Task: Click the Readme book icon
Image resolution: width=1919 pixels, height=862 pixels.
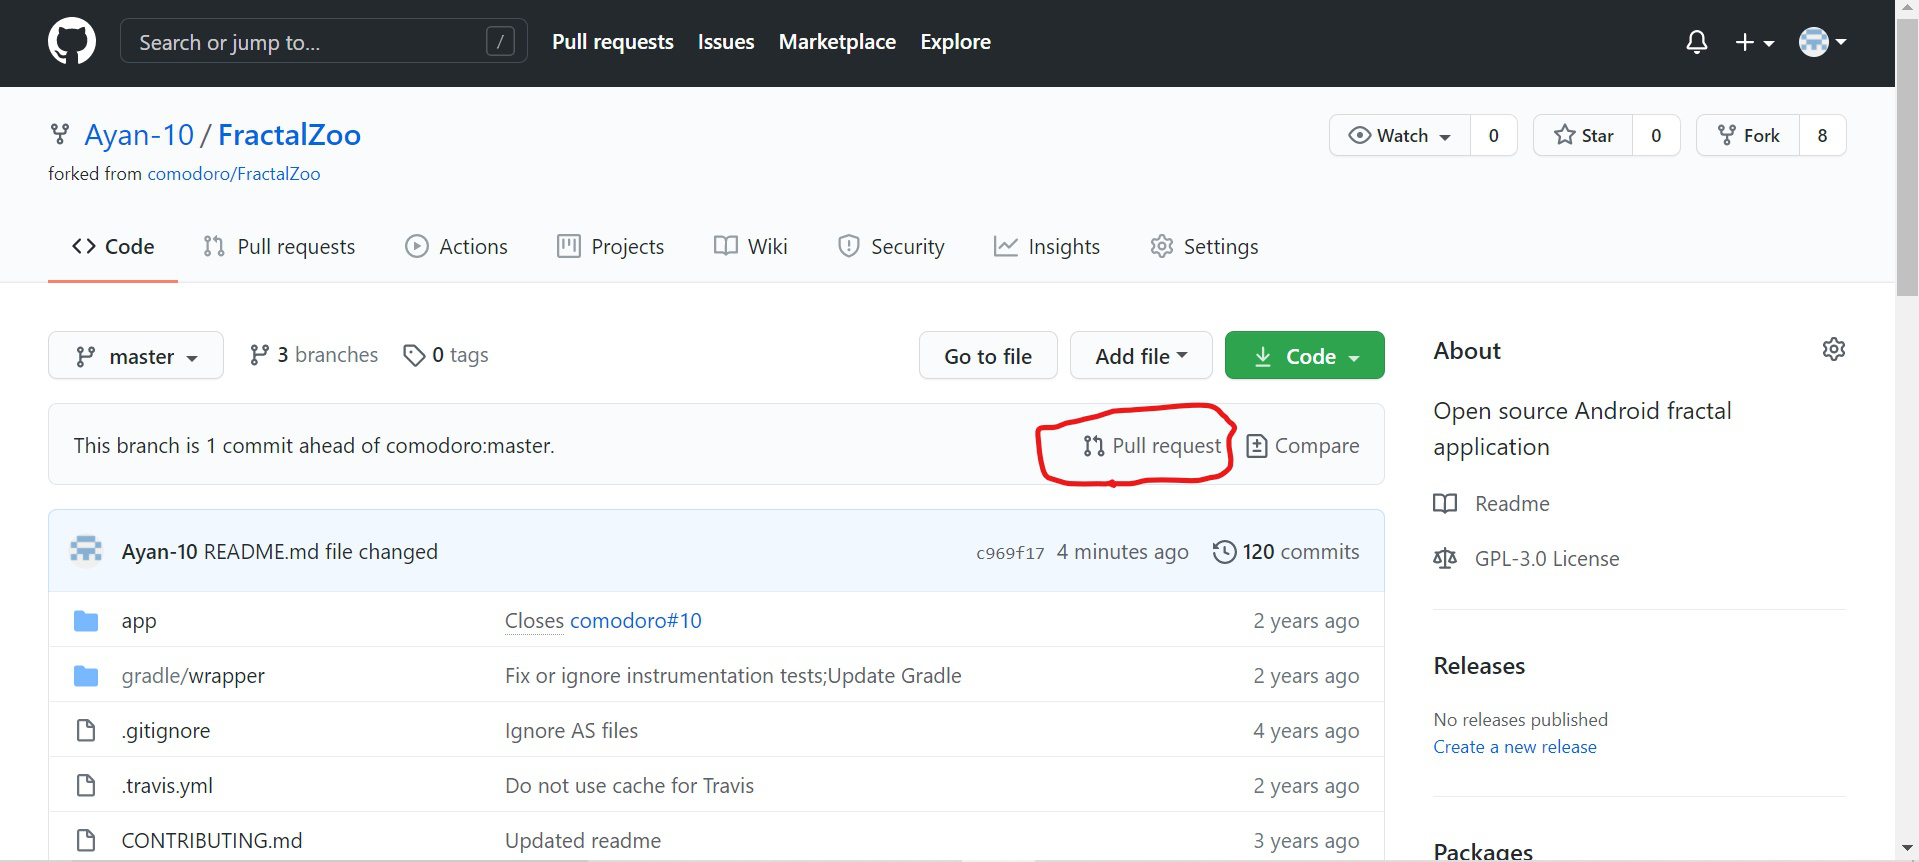Action: [x=1445, y=503]
